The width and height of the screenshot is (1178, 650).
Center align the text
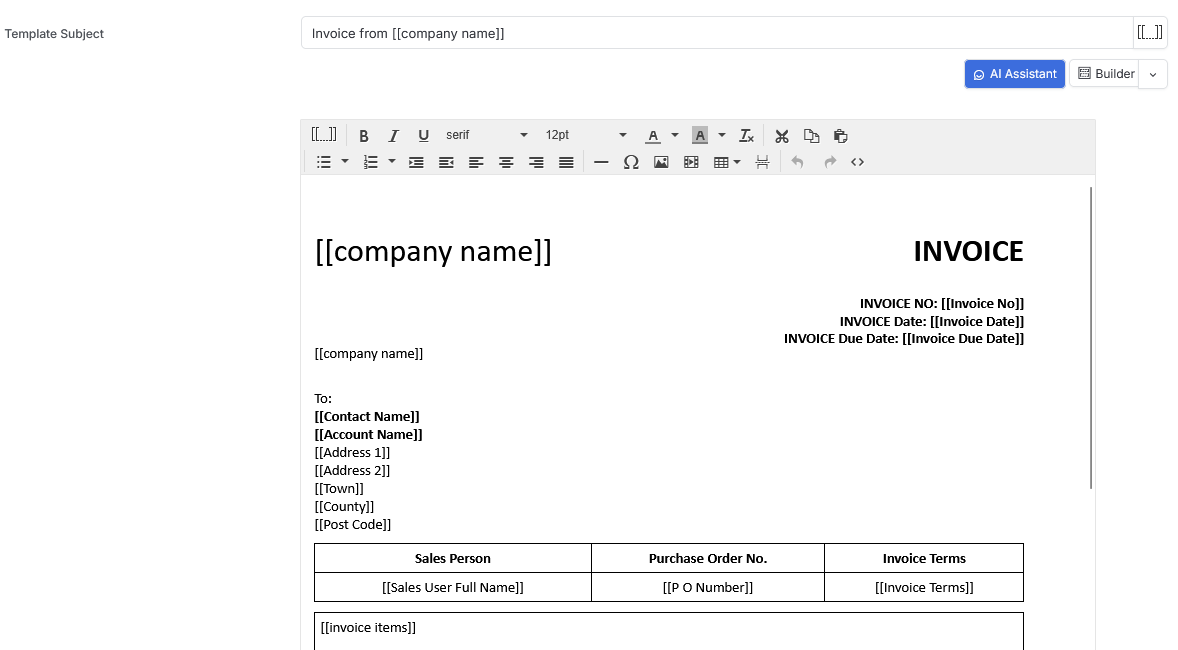[x=506, y=162]
